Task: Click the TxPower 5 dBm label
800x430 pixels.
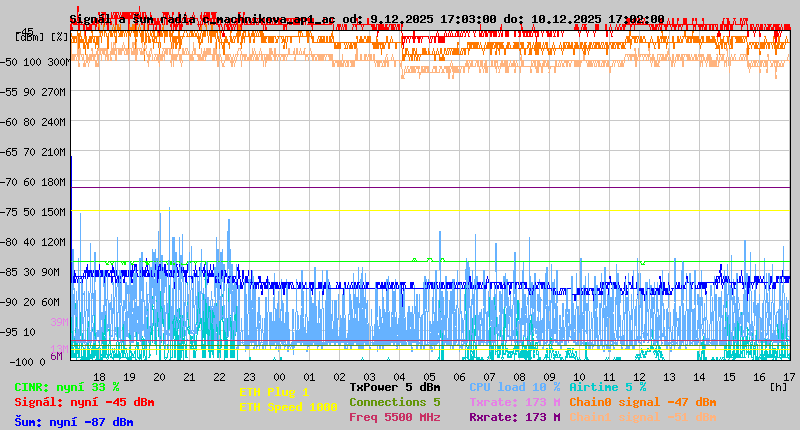Action: (394, 387)
